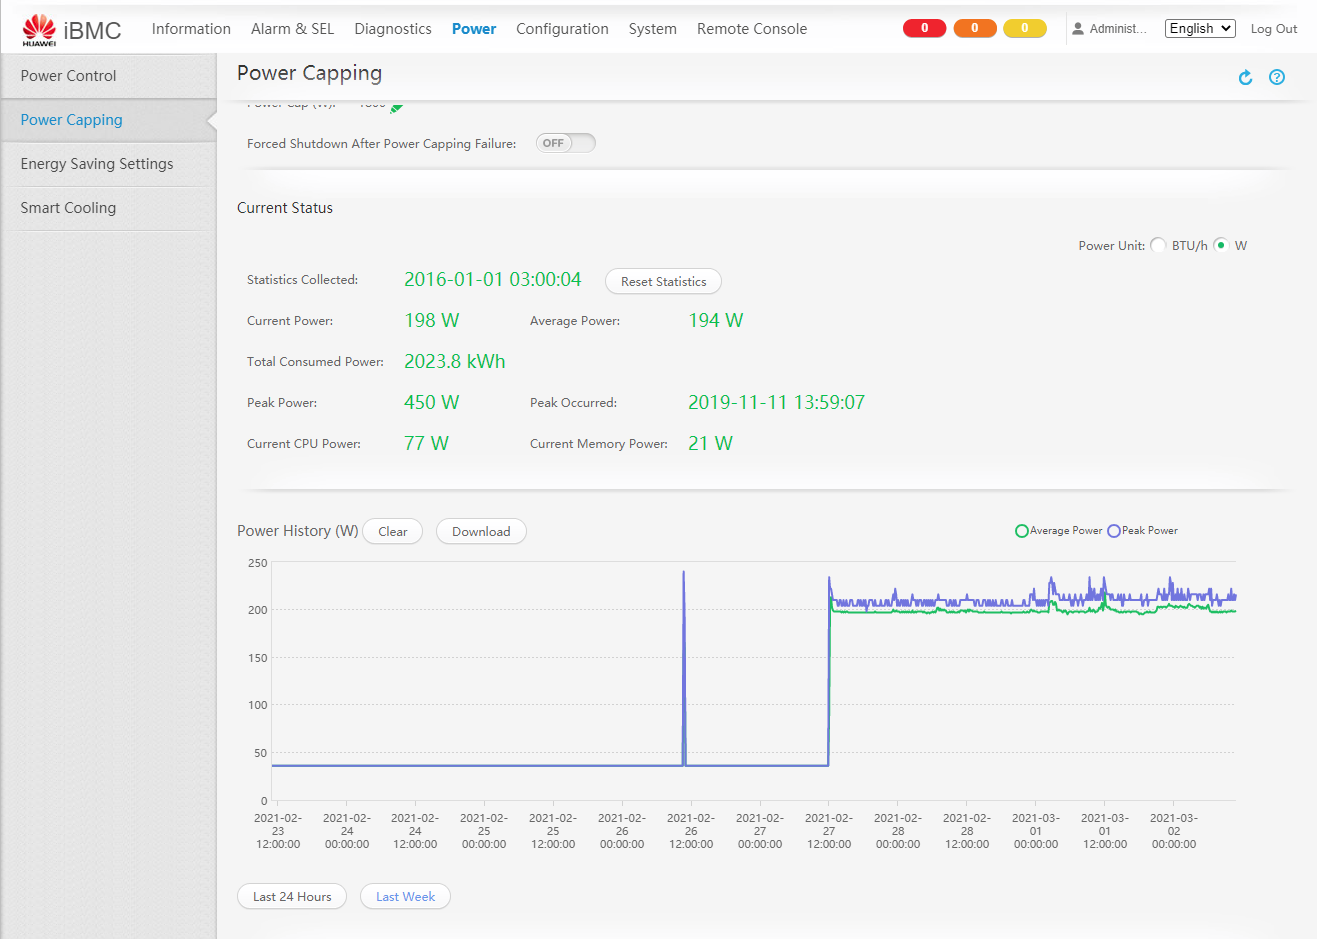The width and height of the screenshot is (1317, 939).
Task: Open the help question mark icon
Action: point(1277,77)
